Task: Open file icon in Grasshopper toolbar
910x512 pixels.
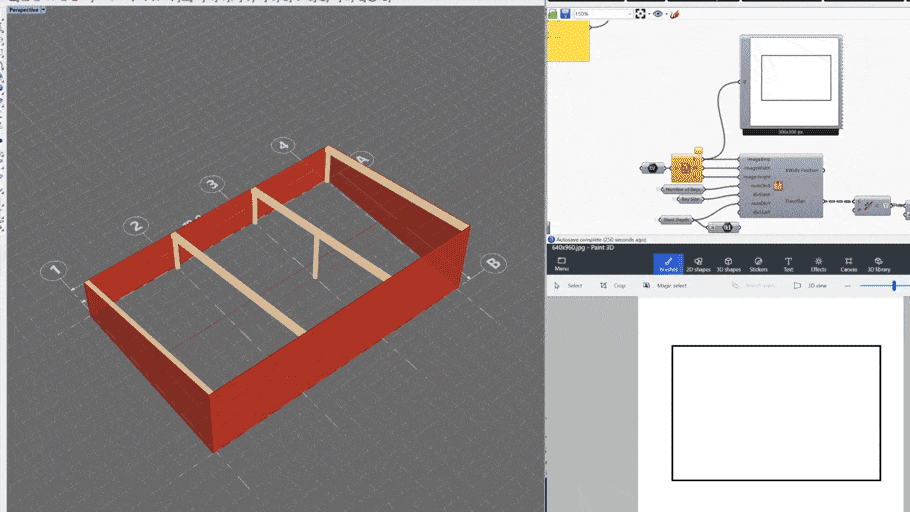Action: (x=552, y=14)
